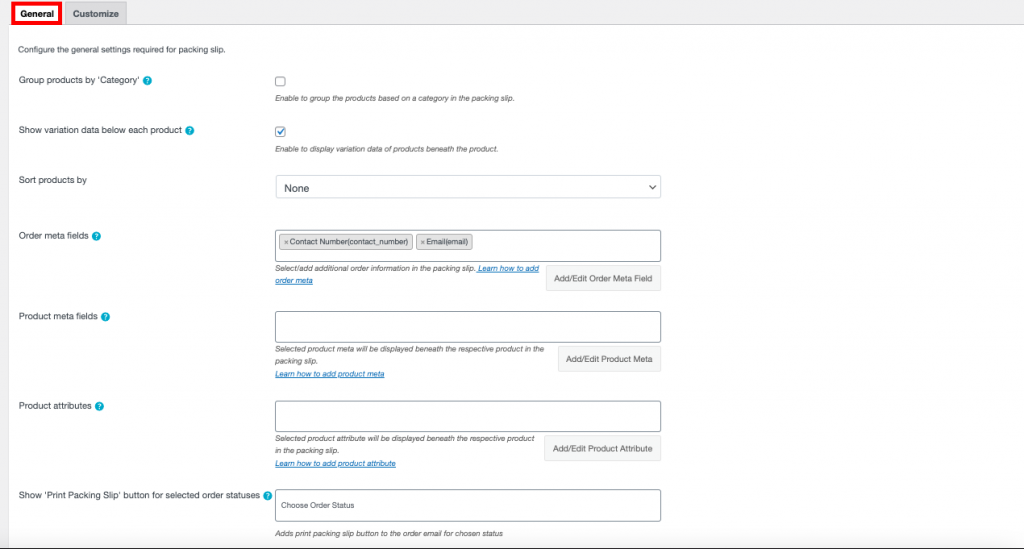The height and width of the screenshot is (549, 1024).
Task: Show help for Product attributes
Action: point(99,406)
